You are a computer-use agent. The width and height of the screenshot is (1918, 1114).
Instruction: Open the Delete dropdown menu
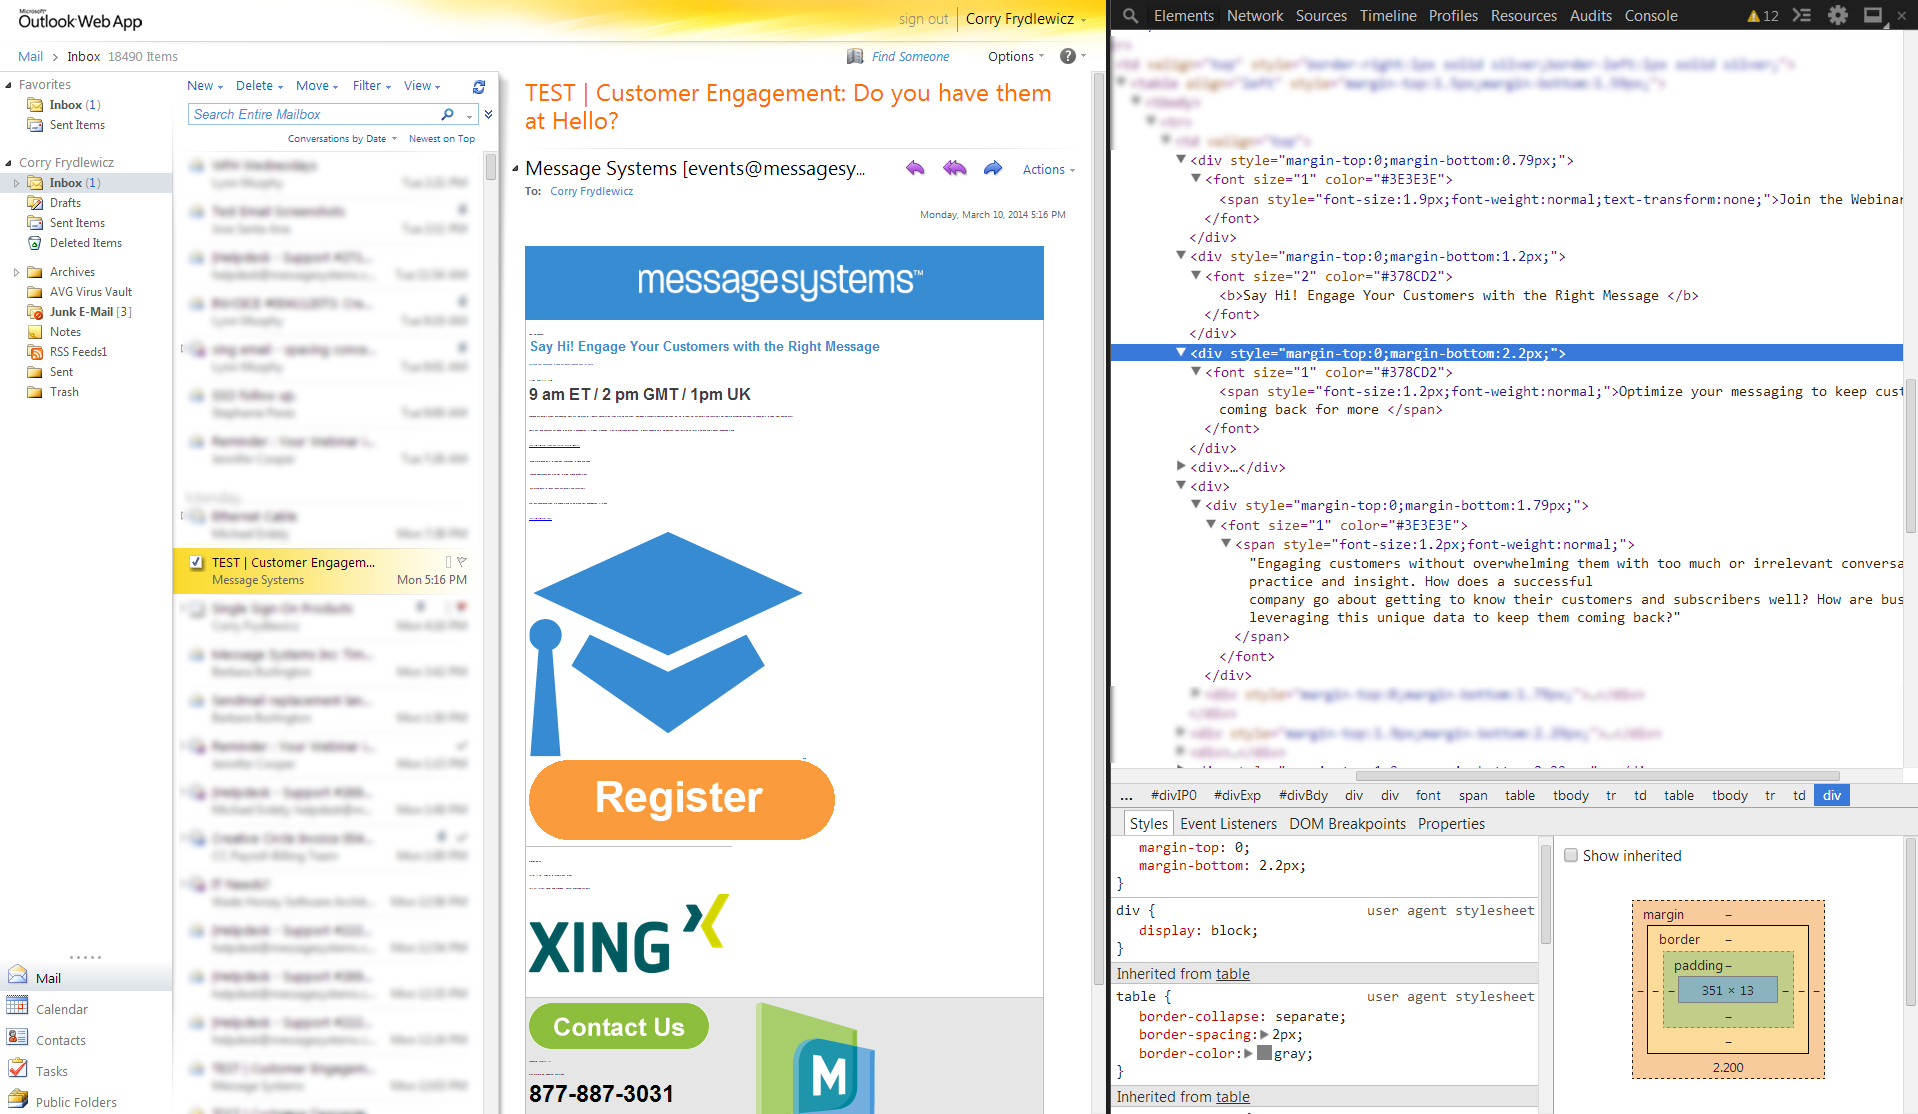point(260,86)
